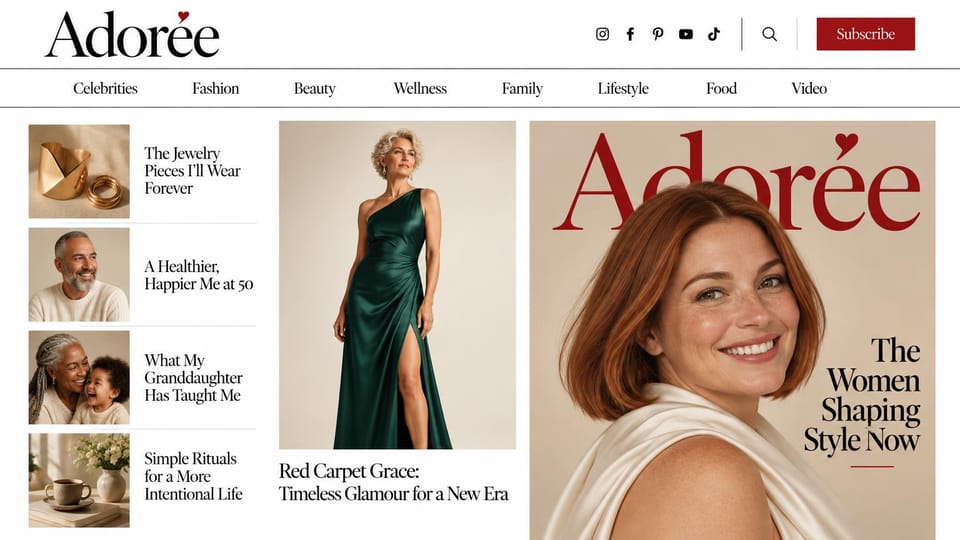Open the Celebrities menu item
Viewport: 960px width, 540px height.
[x=105, y=89]
